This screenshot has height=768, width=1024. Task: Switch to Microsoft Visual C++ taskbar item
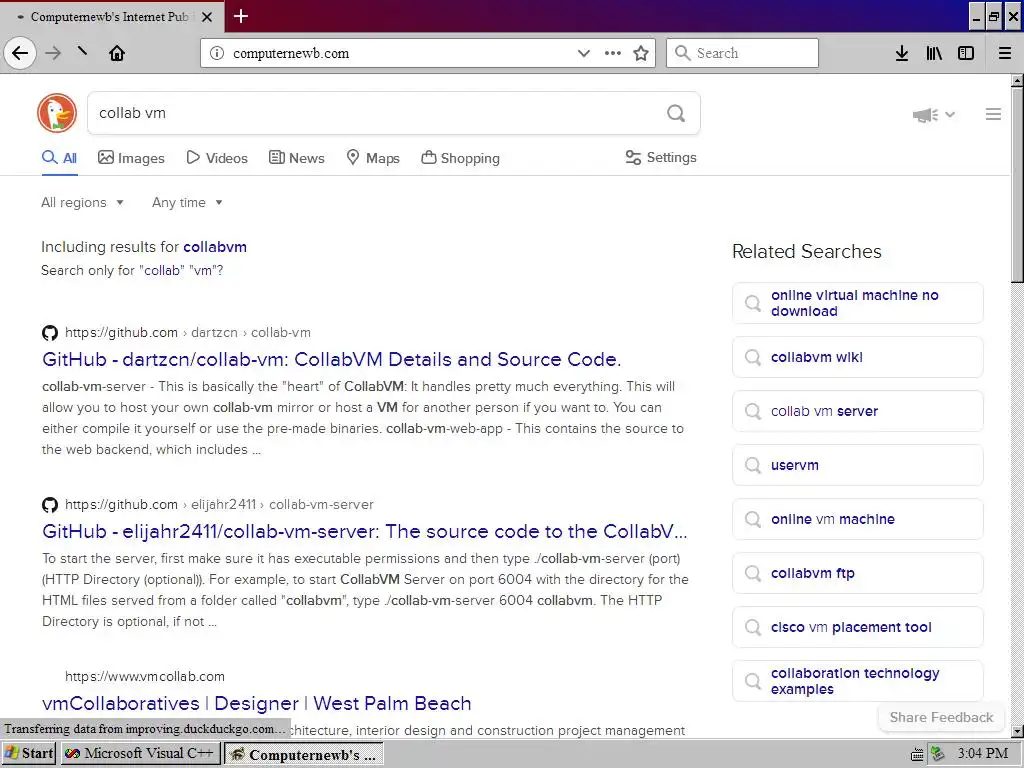[x=141, y=754]
